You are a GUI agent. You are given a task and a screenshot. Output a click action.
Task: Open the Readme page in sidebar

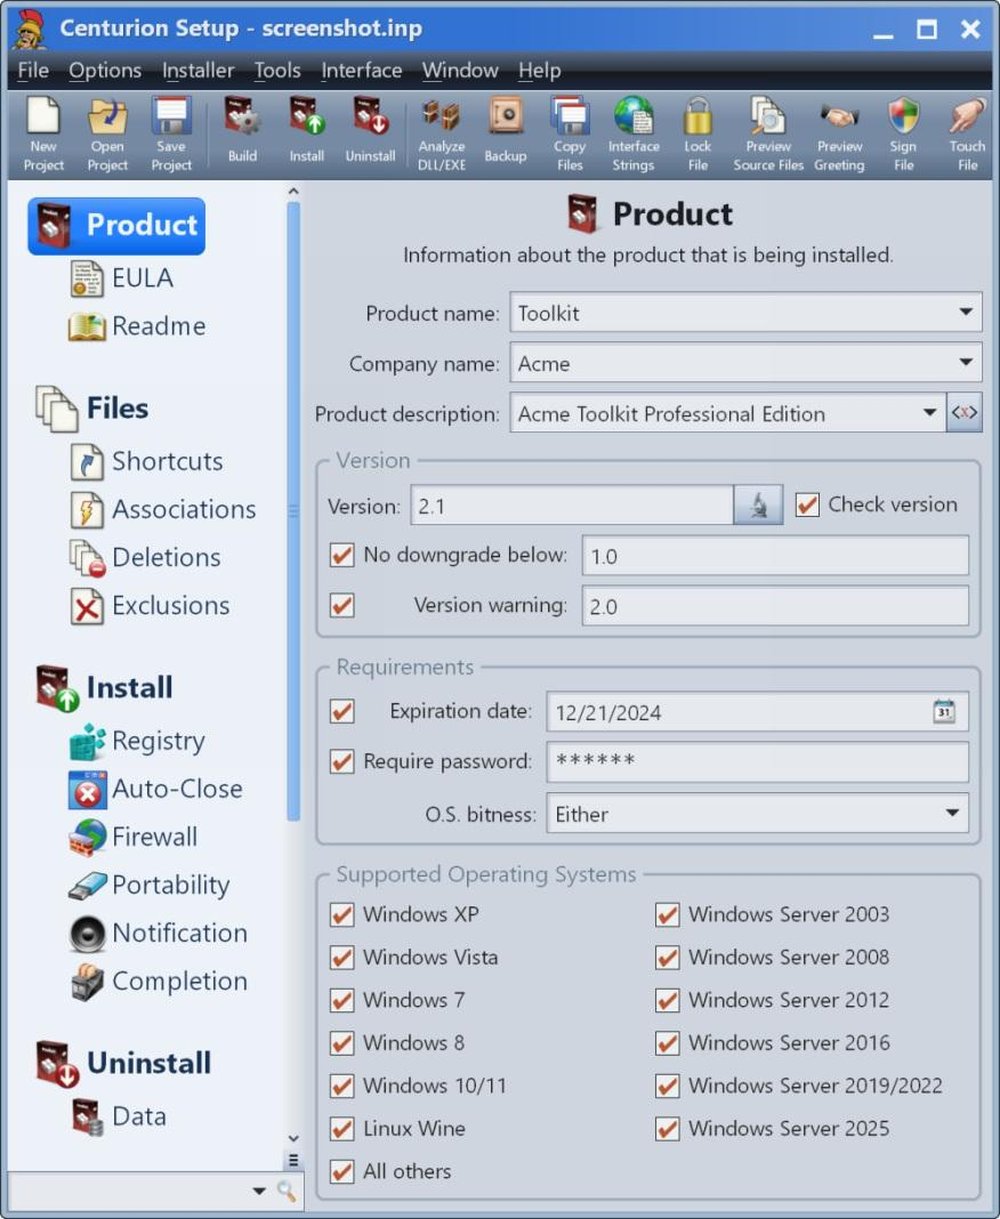(x=137, y=326)
